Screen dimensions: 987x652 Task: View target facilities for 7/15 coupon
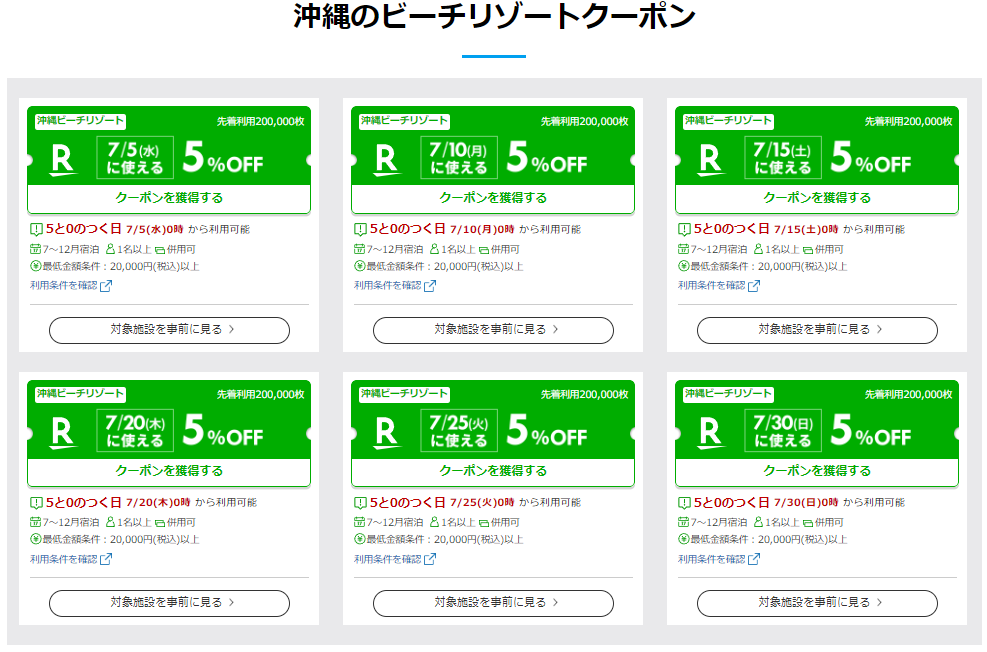coord(817,329)
